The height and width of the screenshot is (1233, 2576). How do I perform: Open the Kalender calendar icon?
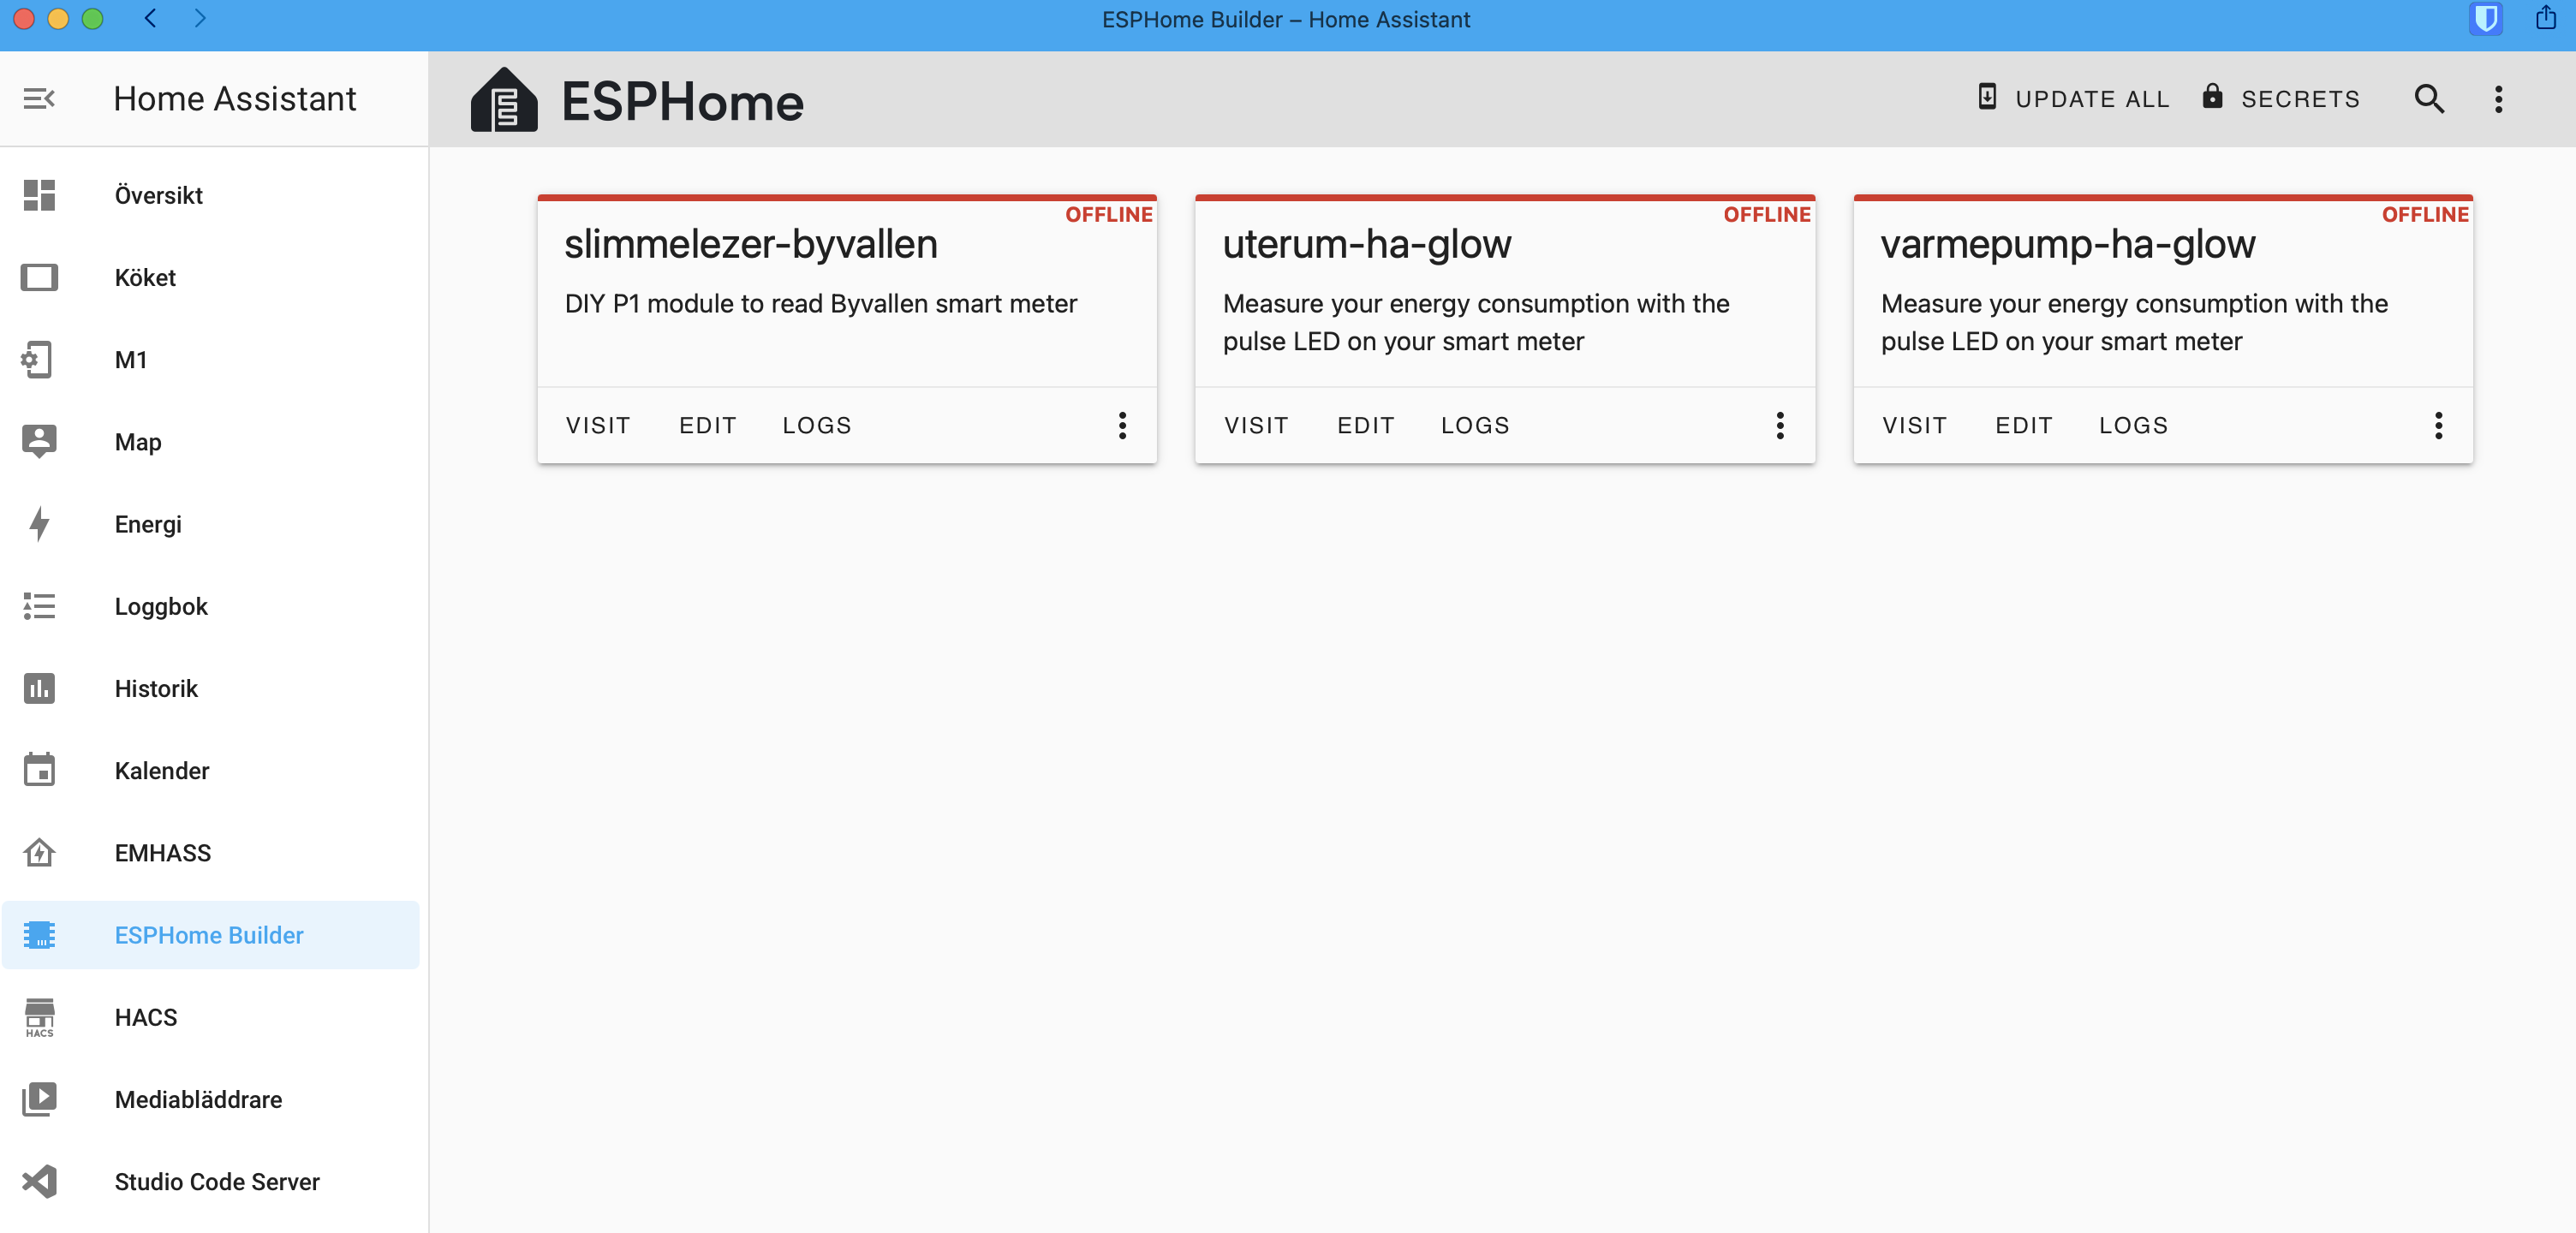click(38, 770)
